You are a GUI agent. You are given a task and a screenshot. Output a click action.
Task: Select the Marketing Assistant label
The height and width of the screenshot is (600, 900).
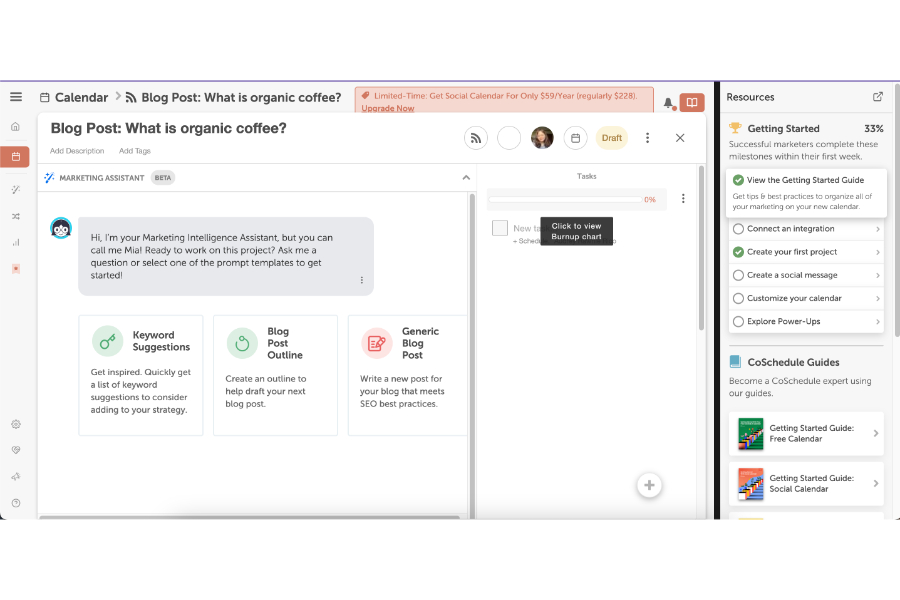[x=102, y=178]
